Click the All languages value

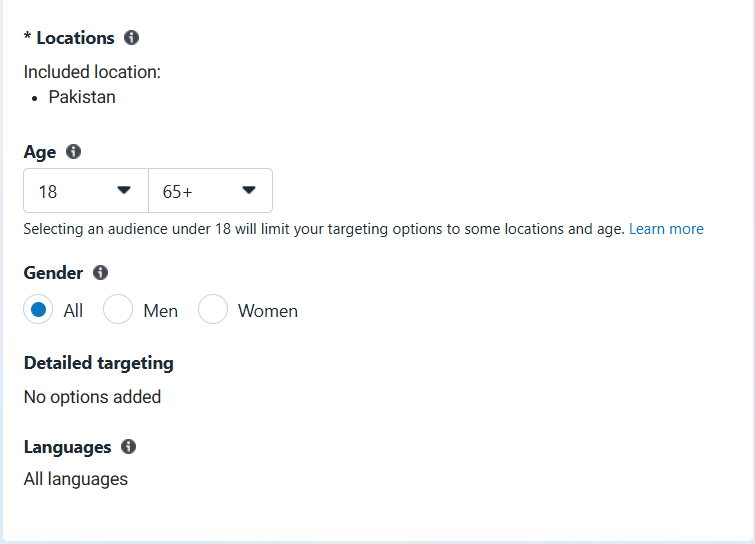tap(76, 479)
